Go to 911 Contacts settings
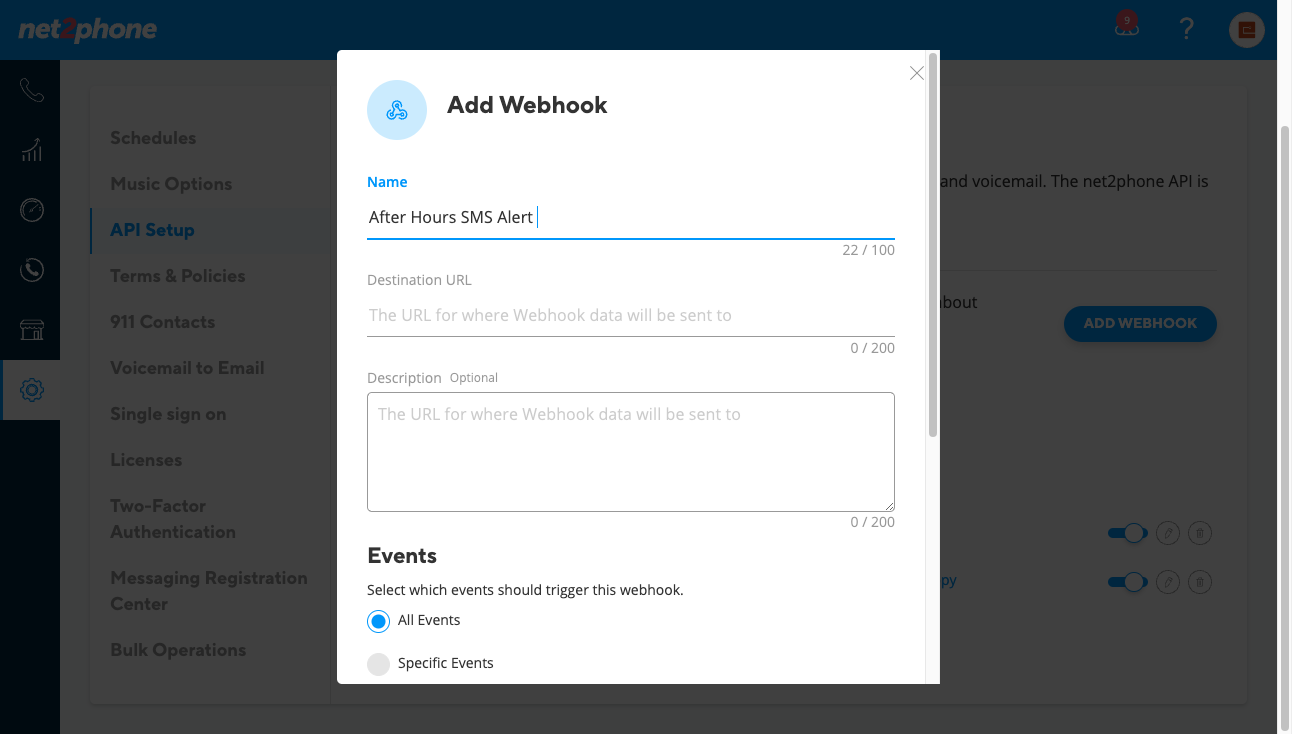This screenshot has width=1292, height=734. pos(163,322)
